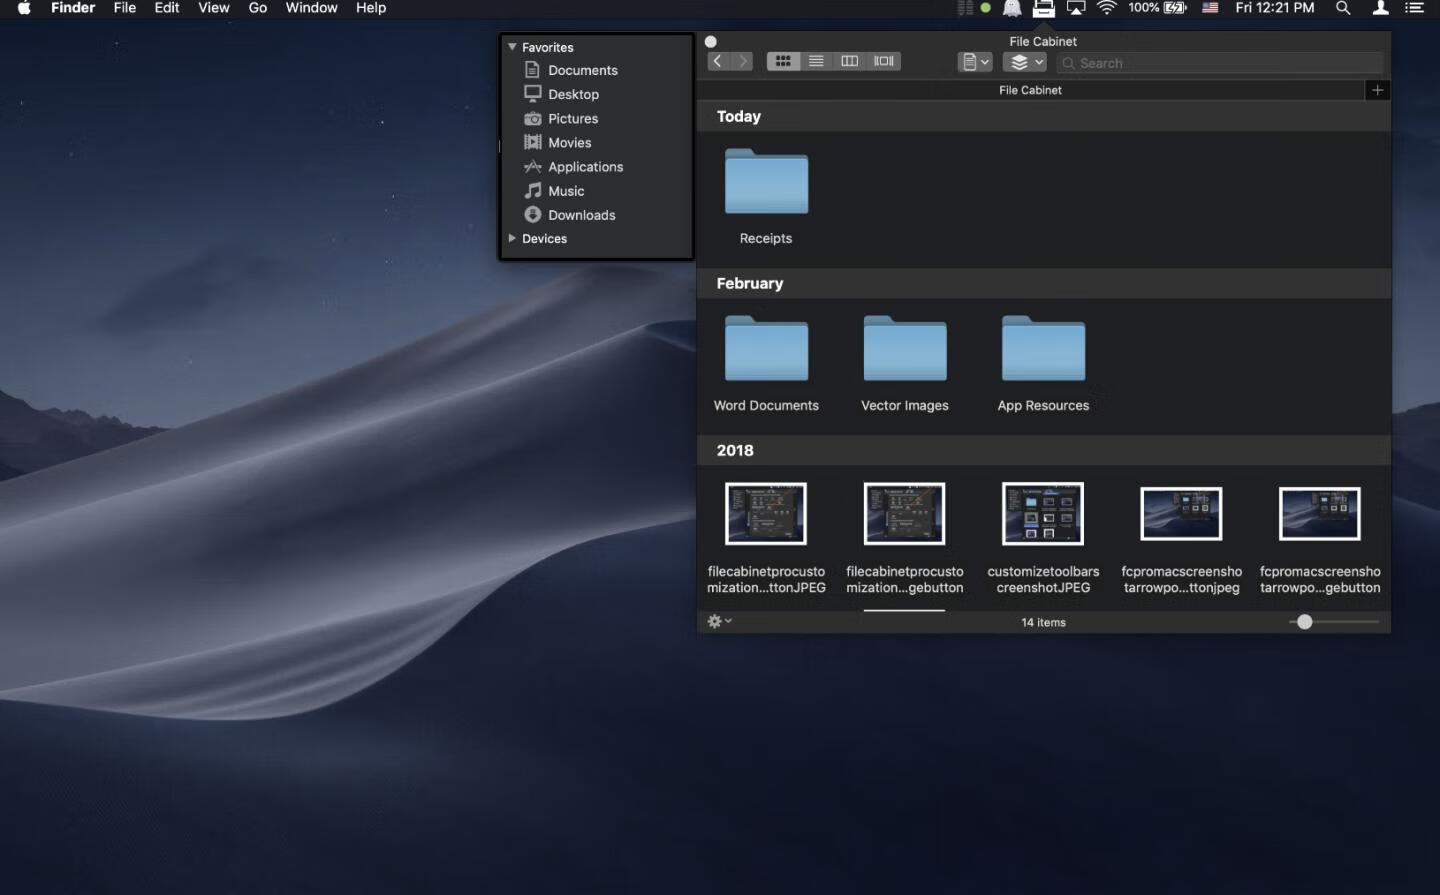This screenshot has width=1440, height=895.
Task: Add a new tab with plus button
Action: tap(1377, 90)
